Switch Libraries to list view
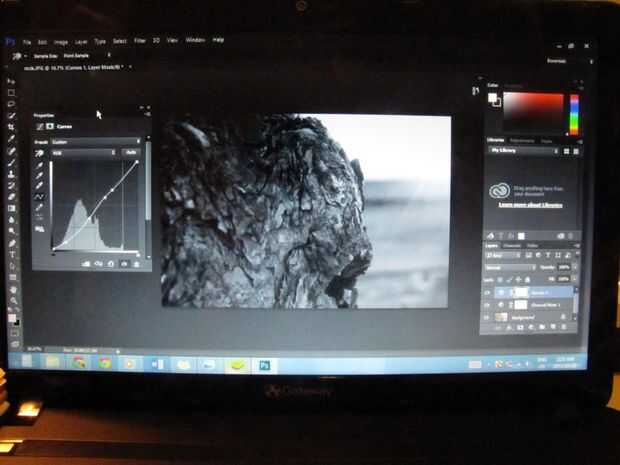Viewport: 620px width, 465px height. click(576, 151)
